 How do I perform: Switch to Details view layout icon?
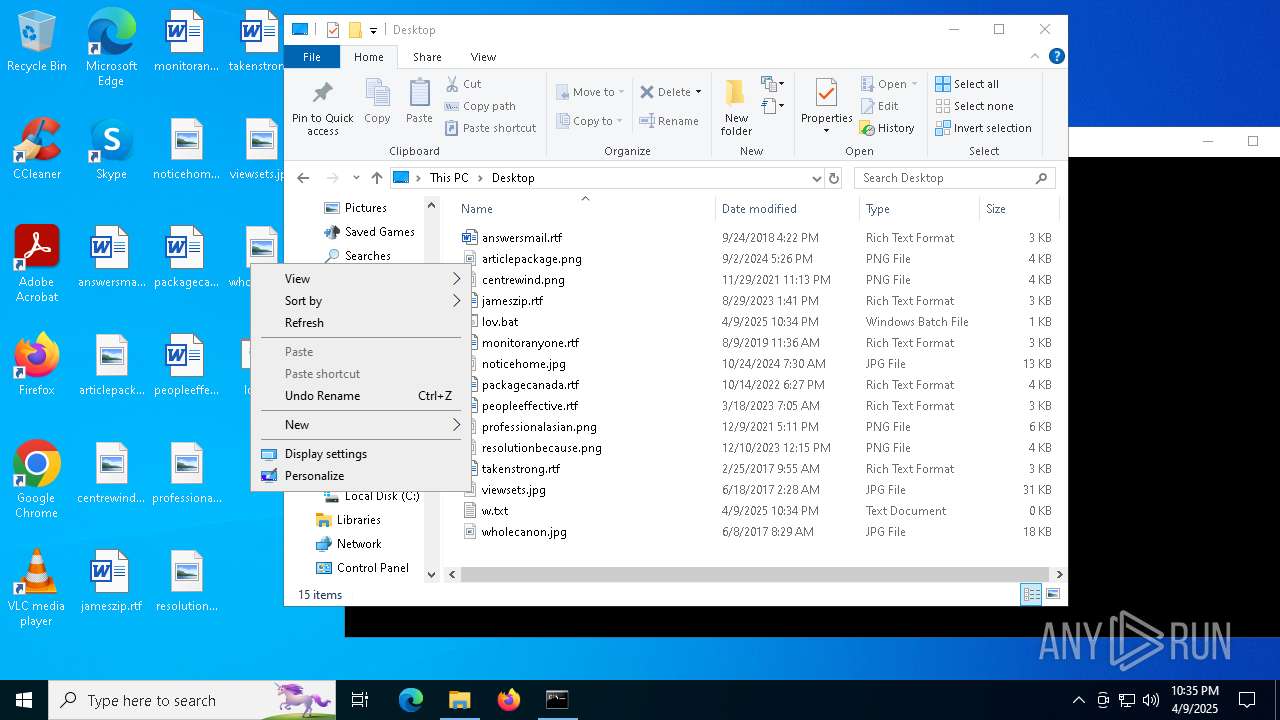pos(1031,595)
